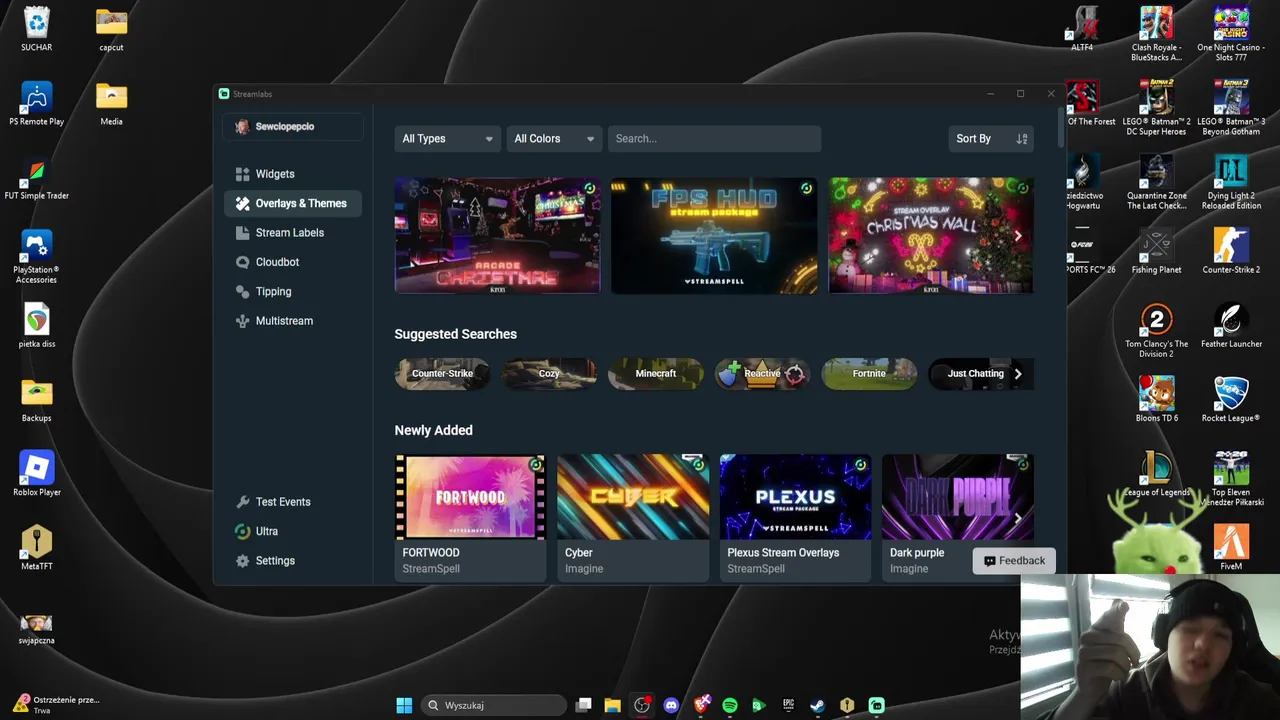Click the Imagine label under Cyber
The height and width of the screenshot is (720, 1280).
(584, 569)
